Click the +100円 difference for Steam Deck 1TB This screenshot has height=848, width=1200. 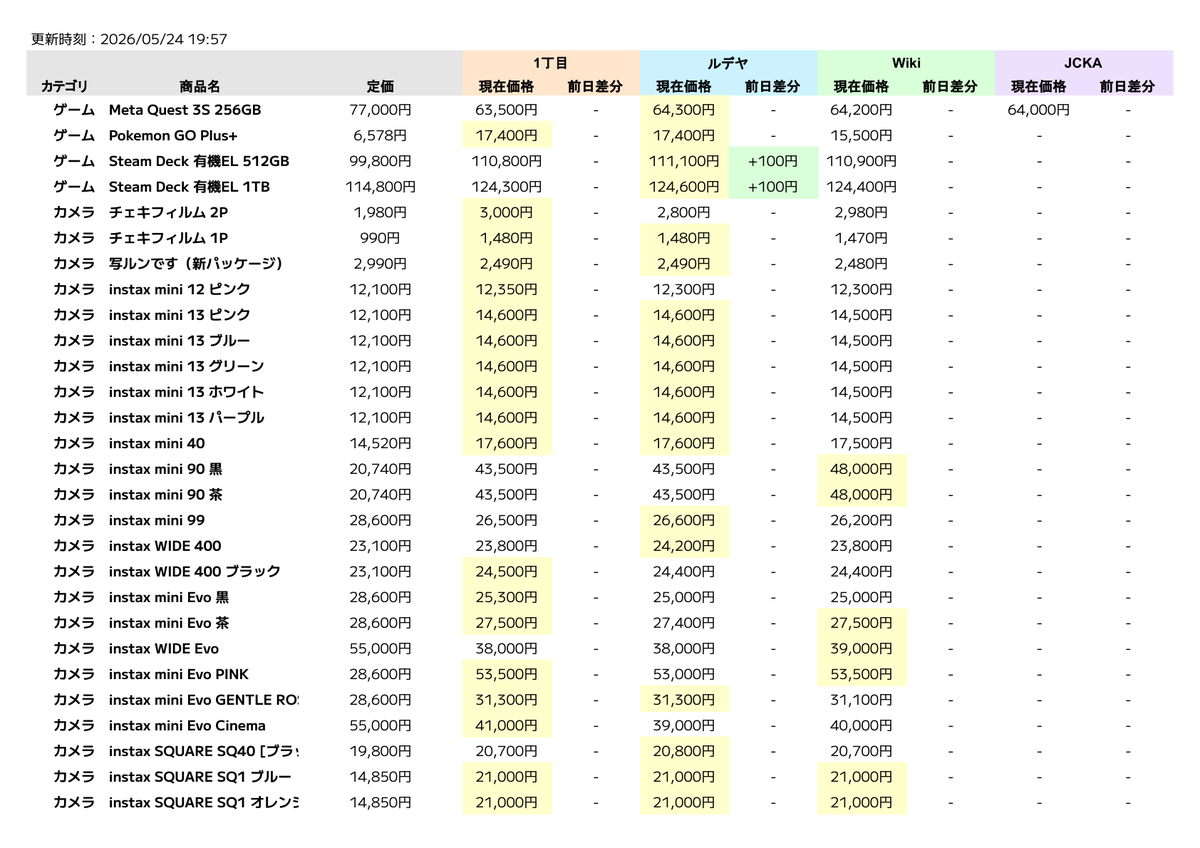773,187
